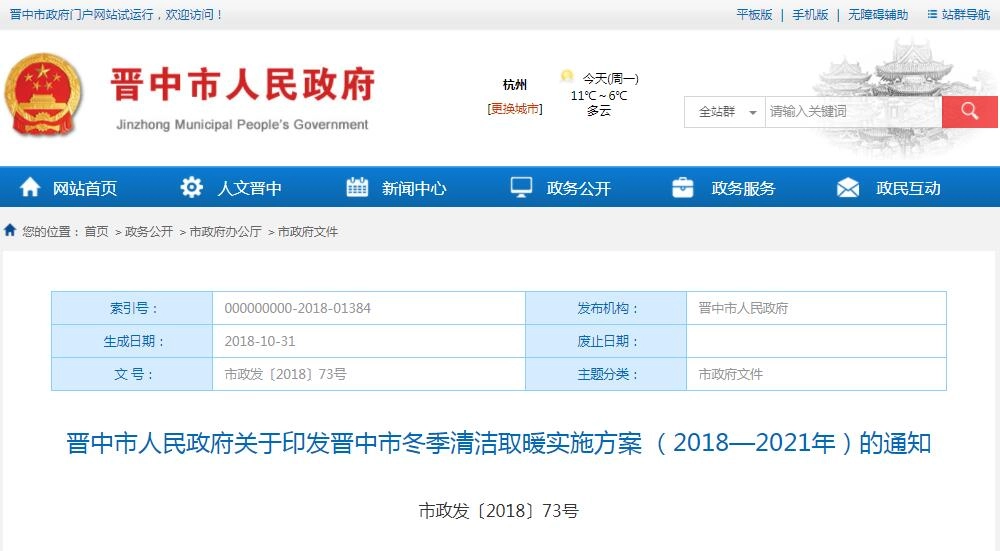Switch to 手机版 mobile version
This screenshot has width=1000, height=551.
[810, 15]
